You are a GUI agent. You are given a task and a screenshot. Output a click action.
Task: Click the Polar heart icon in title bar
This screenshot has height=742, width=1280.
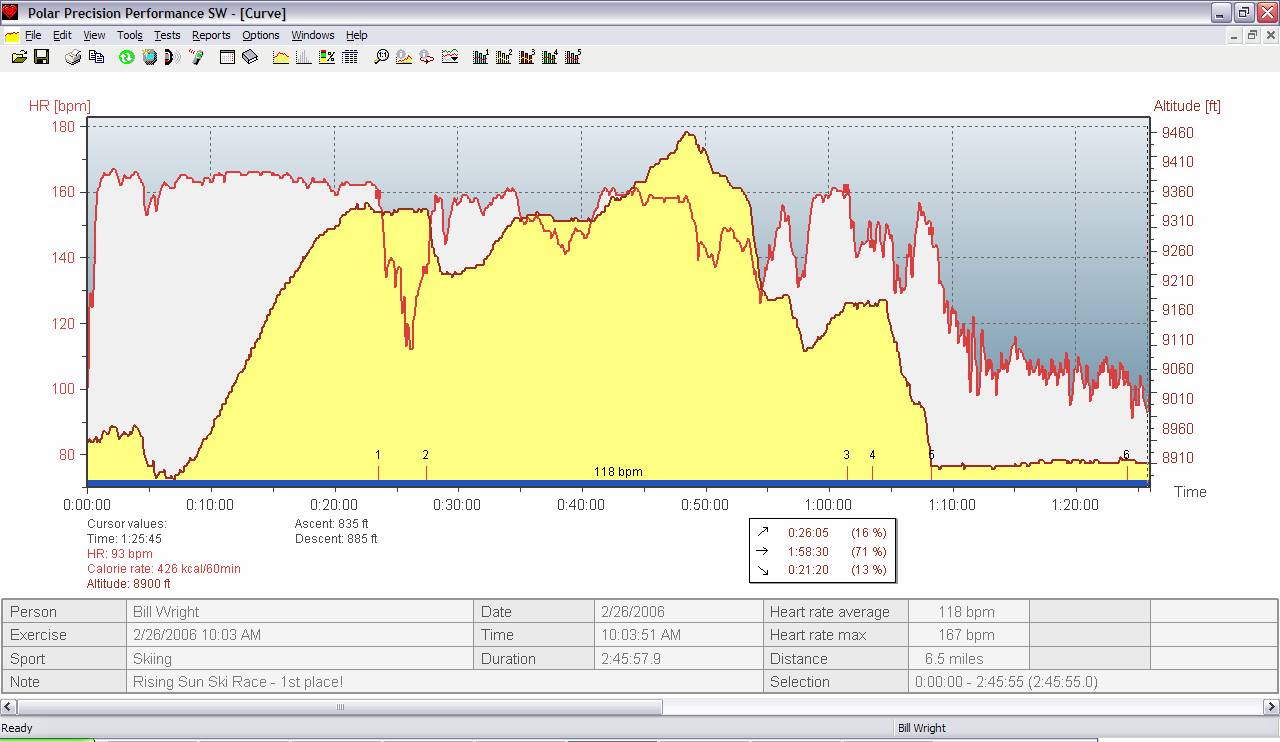pyautogui.click(x=10, y=12)
